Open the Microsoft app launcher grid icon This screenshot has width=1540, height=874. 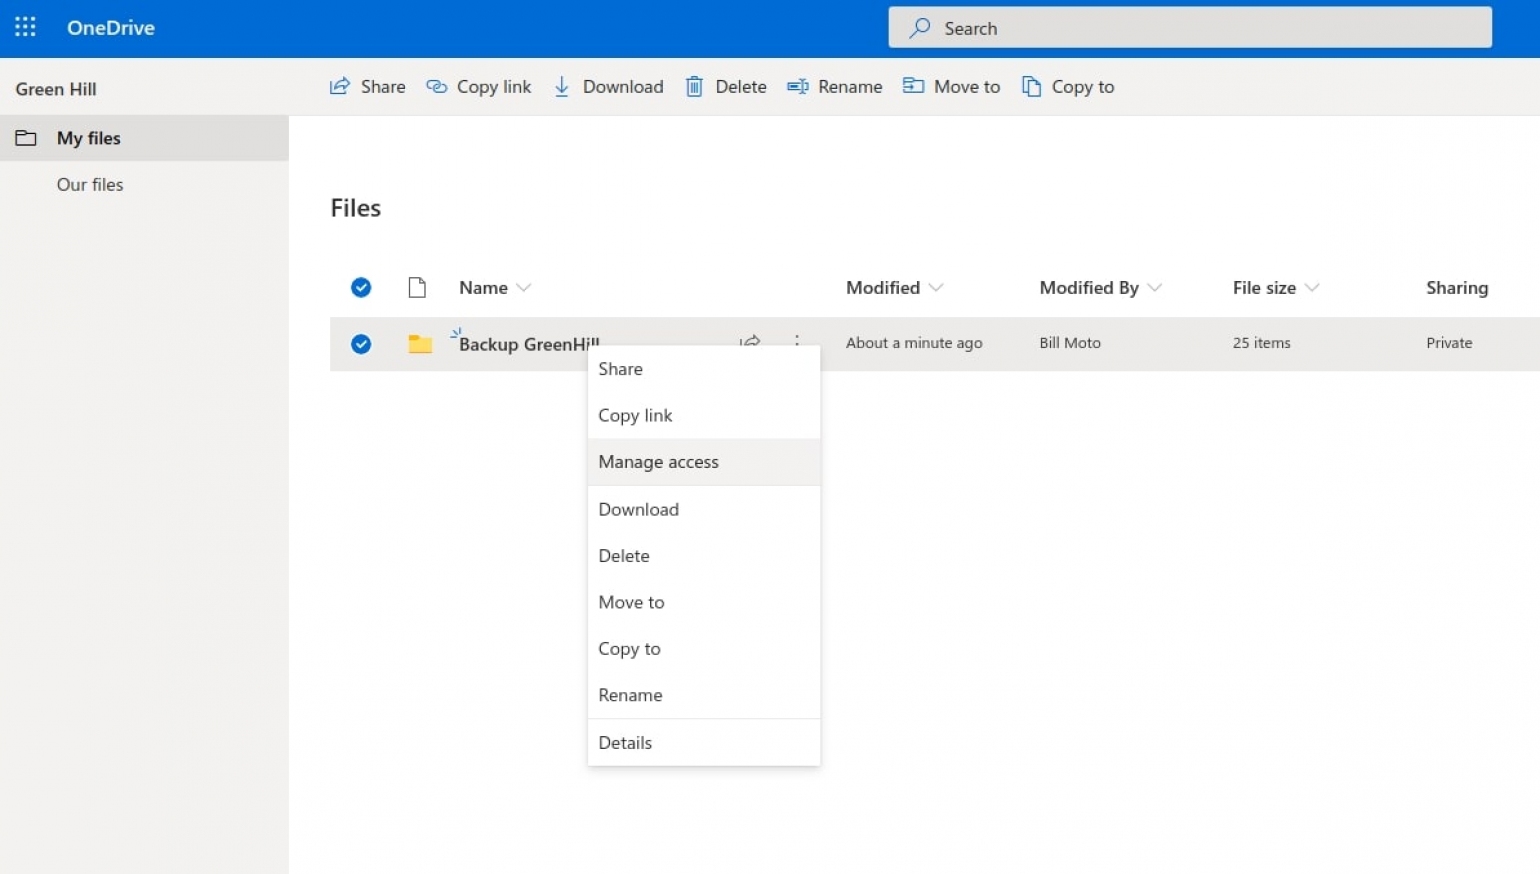(25, 27)
